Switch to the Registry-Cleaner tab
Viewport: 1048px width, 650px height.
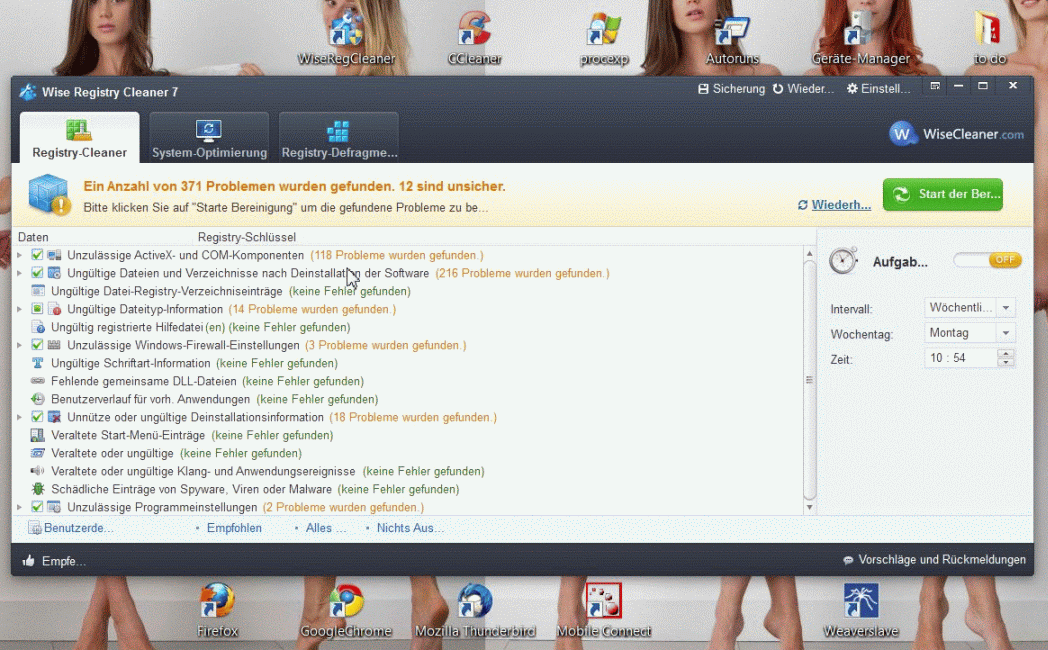80,138
